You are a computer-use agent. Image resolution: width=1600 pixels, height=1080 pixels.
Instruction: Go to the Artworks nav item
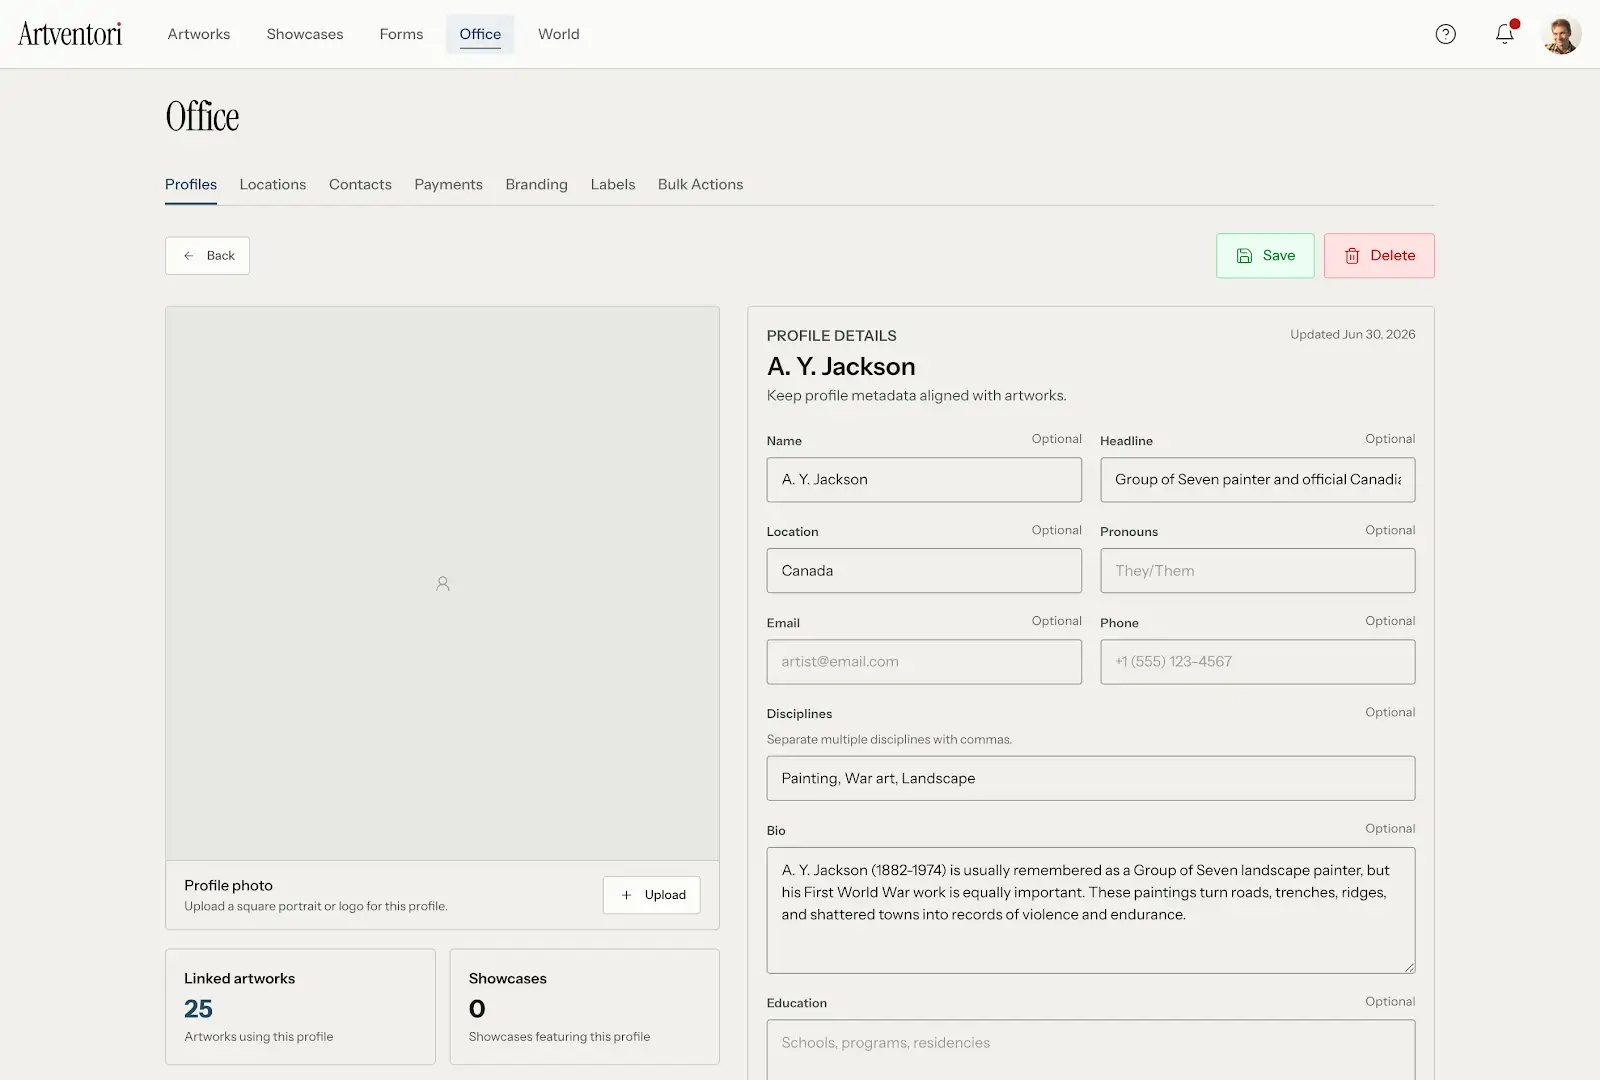coord(199,34)
